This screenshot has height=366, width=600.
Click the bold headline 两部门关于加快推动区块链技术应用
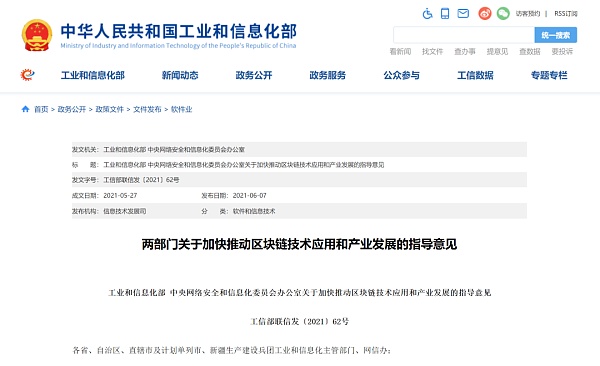point(299,244)
